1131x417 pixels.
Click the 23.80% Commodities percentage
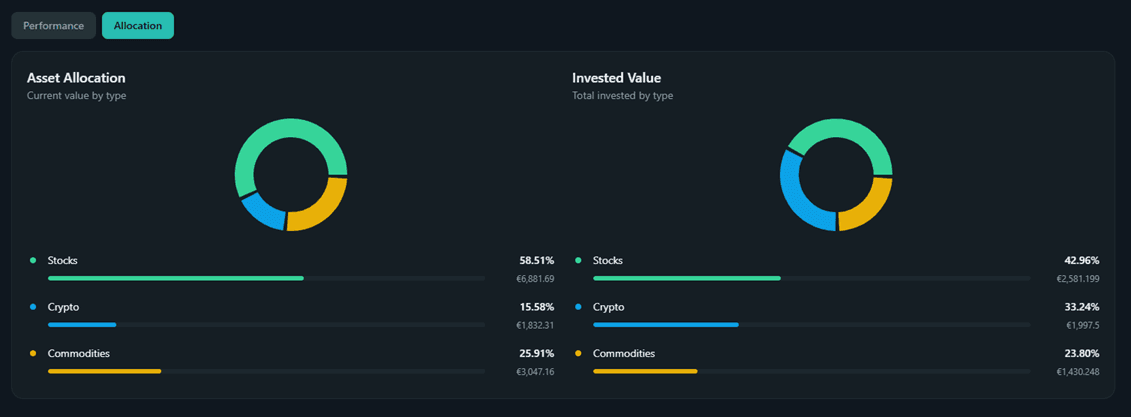(x=1082, y=354)
